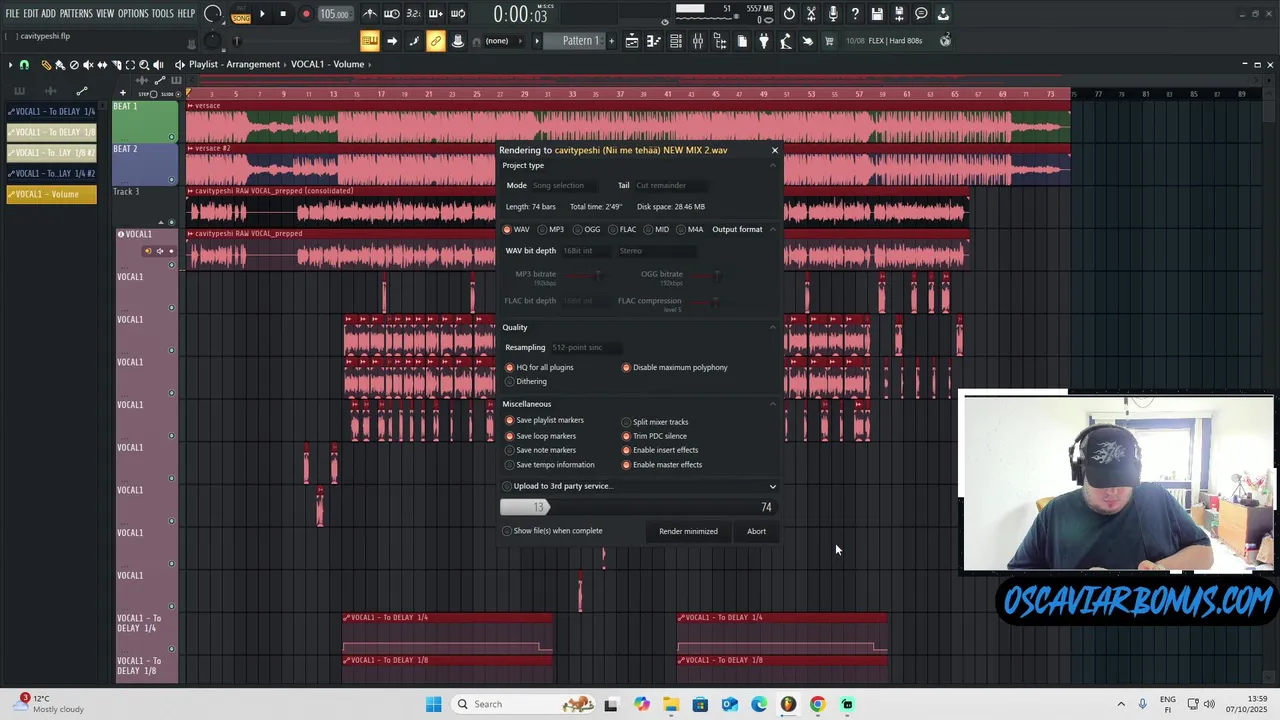Open the OPTIONS menu
Image resolution: width=1280 pixels, height=720 pixels.
coord(133,14)
